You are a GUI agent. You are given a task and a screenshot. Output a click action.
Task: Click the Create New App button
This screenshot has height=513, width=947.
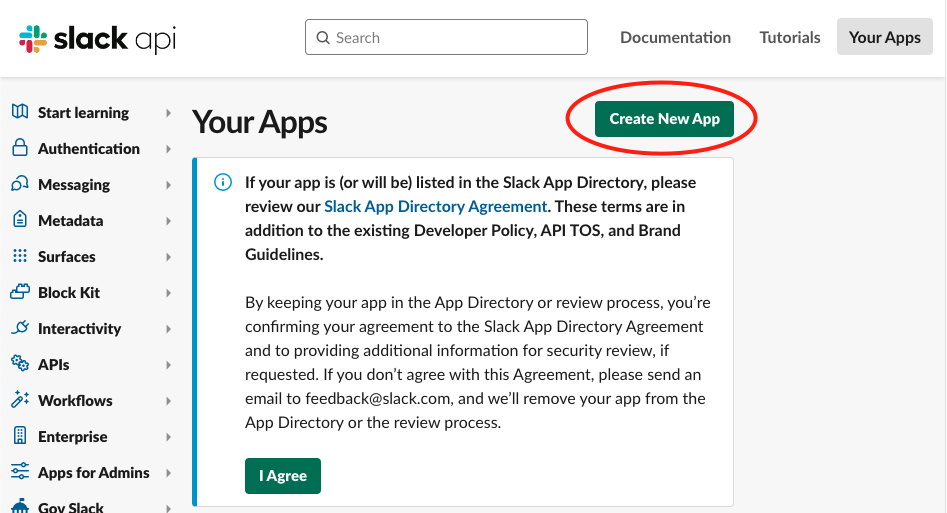(664, 119)
